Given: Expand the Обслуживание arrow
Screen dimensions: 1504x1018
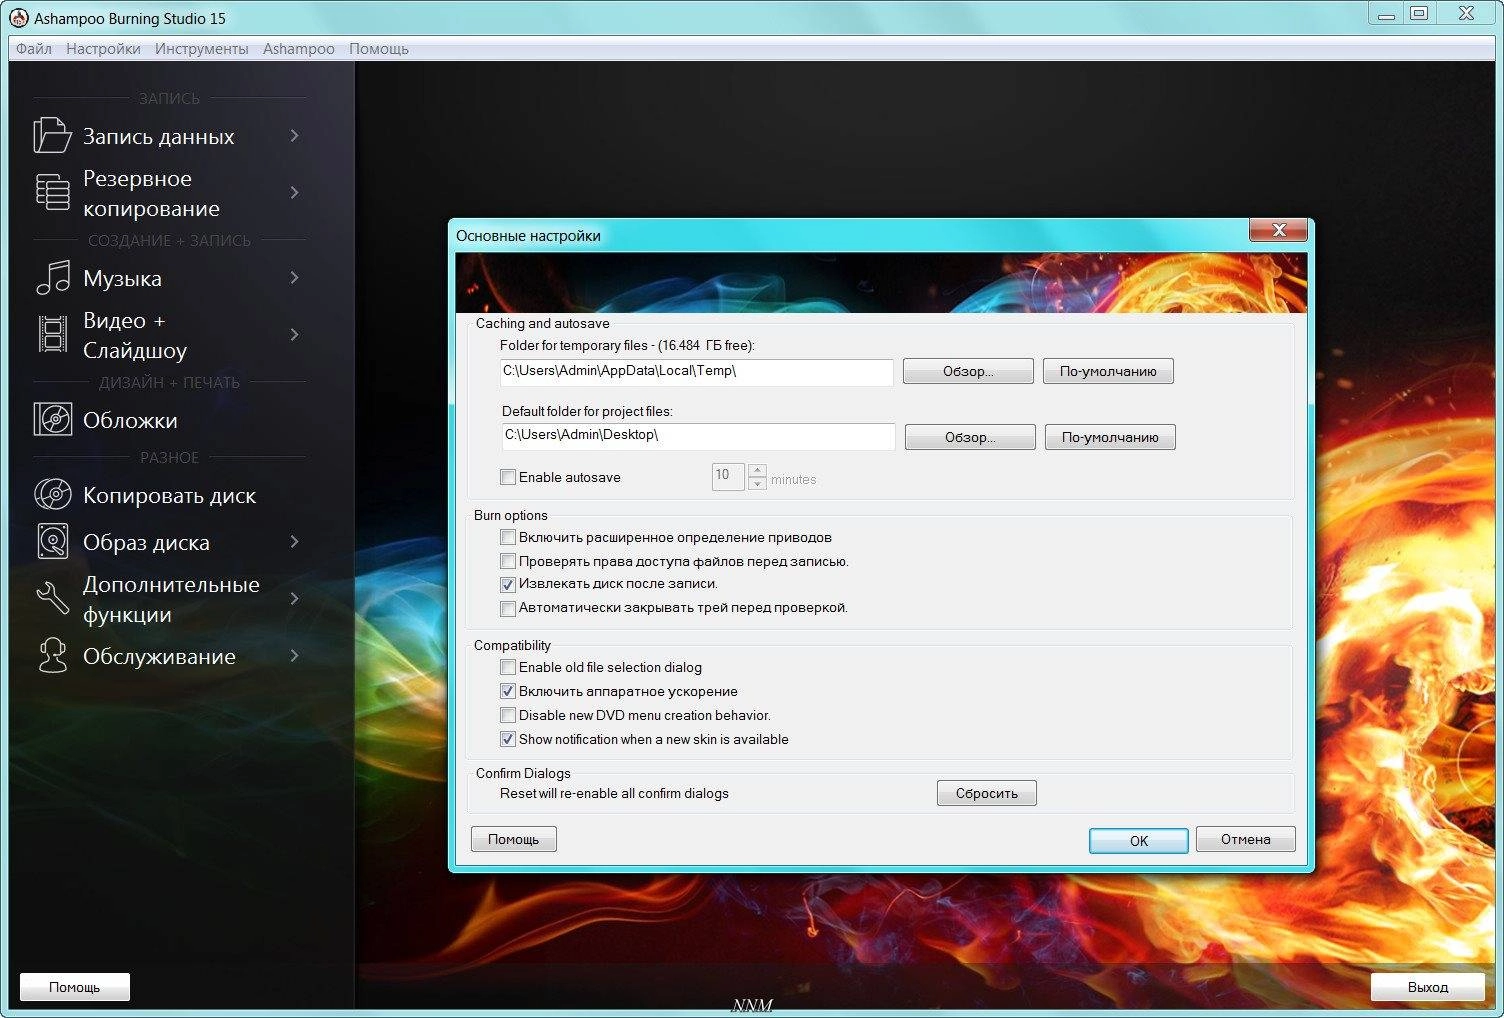Looking at the screenshot, I should pos(294,655).
